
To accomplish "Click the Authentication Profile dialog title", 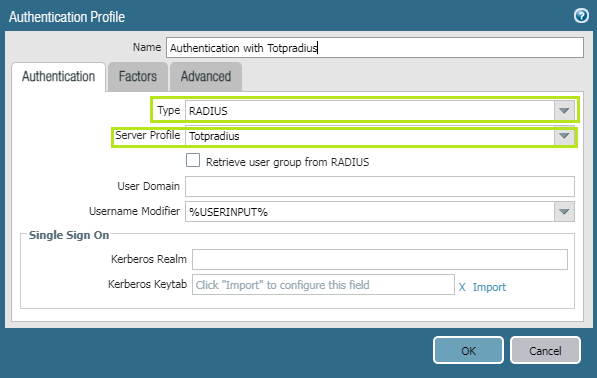I will (x=67, y=17).
